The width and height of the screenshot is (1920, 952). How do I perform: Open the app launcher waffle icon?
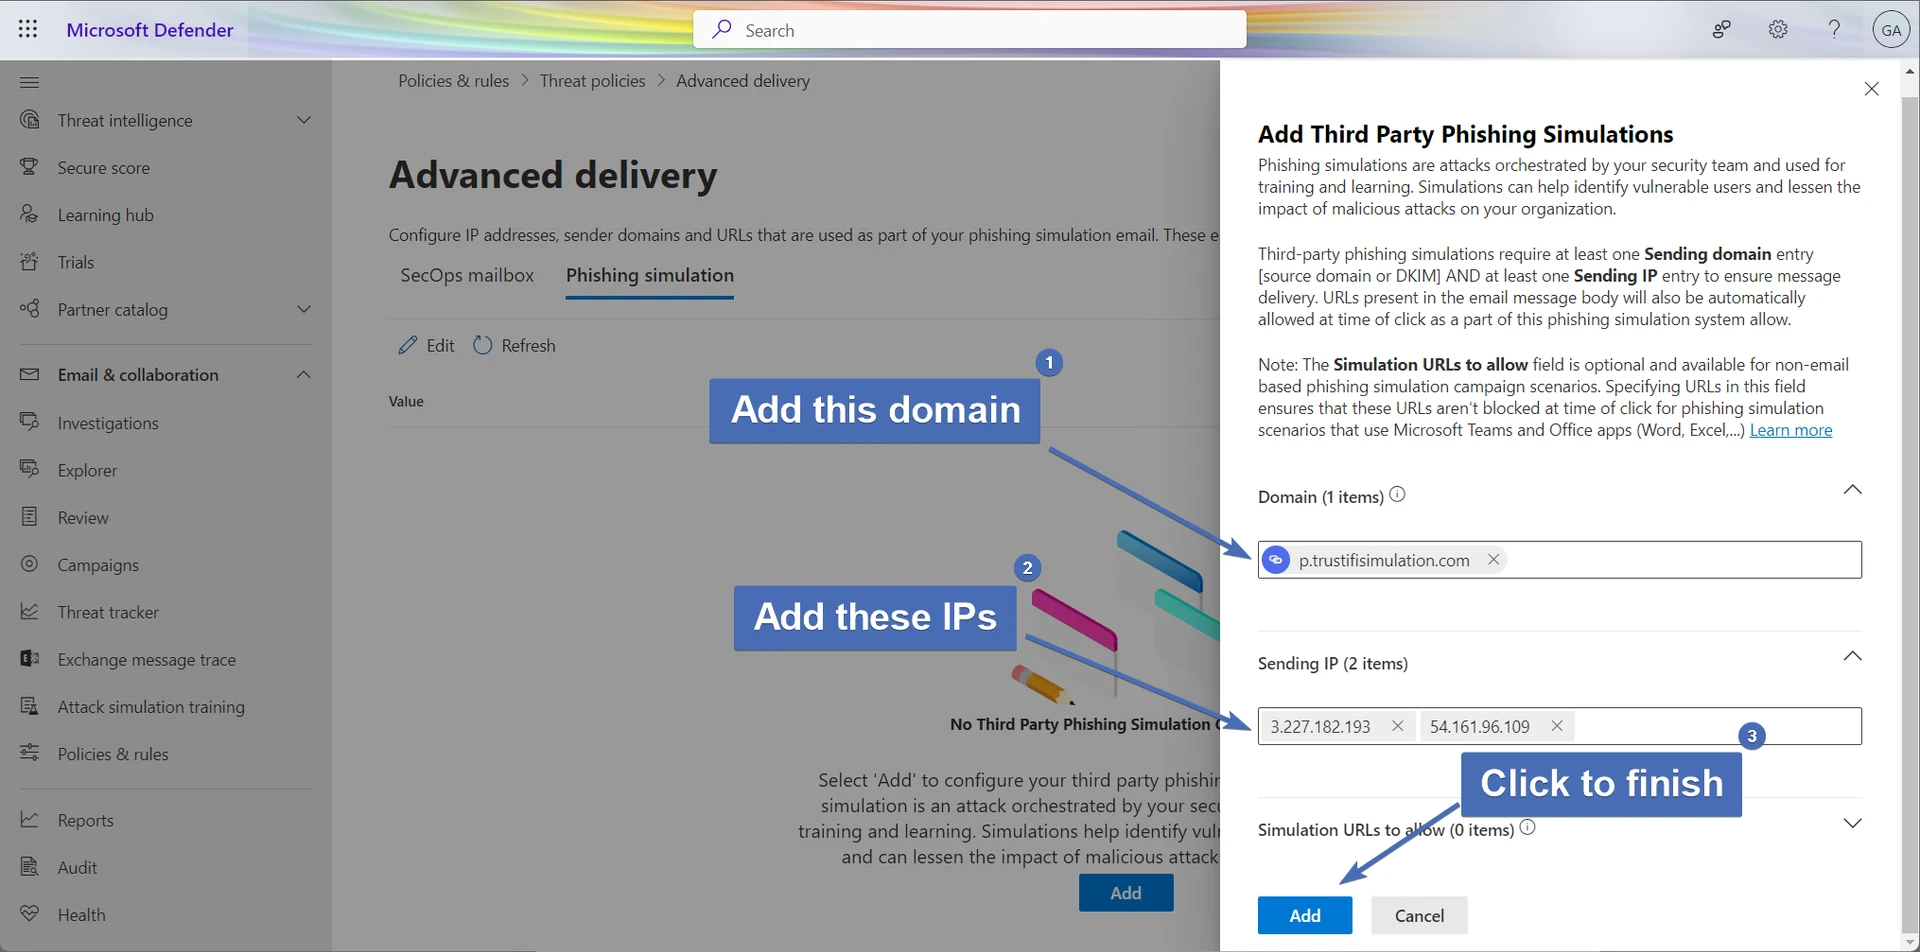(28, 30)
